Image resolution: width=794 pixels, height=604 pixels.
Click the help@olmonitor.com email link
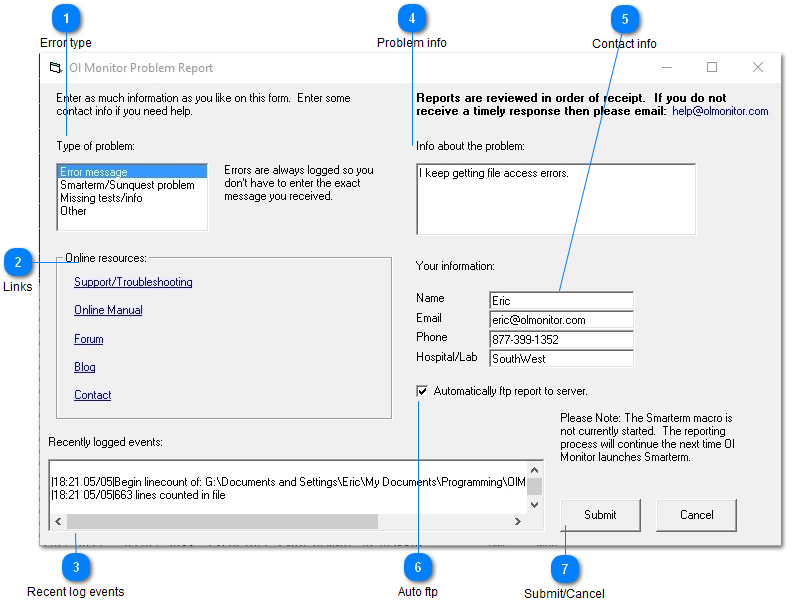tap(720, 111)
